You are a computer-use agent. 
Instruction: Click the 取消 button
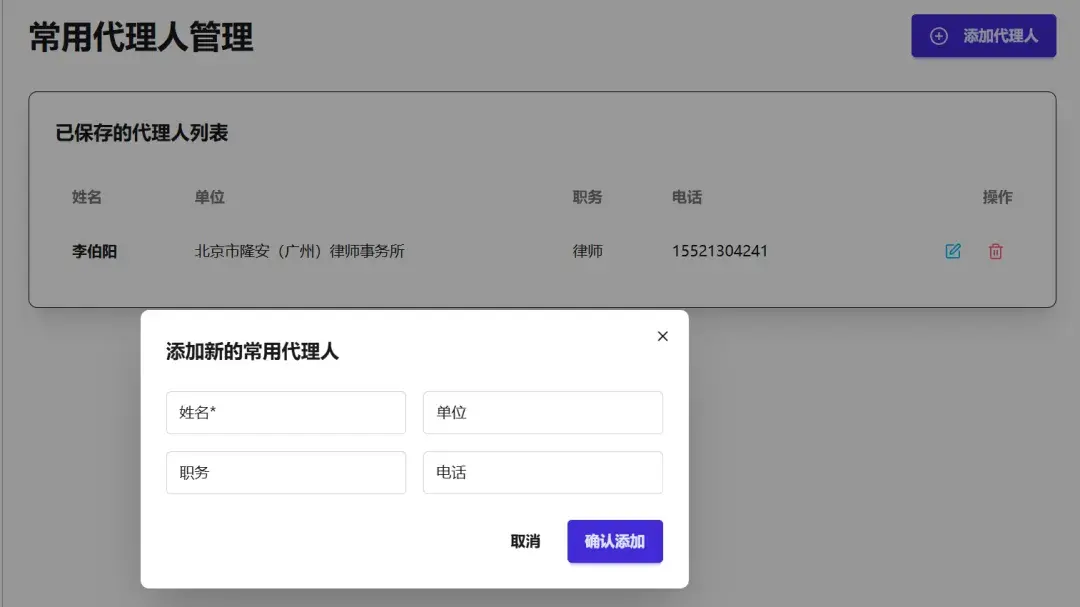(x=525, y=541)
